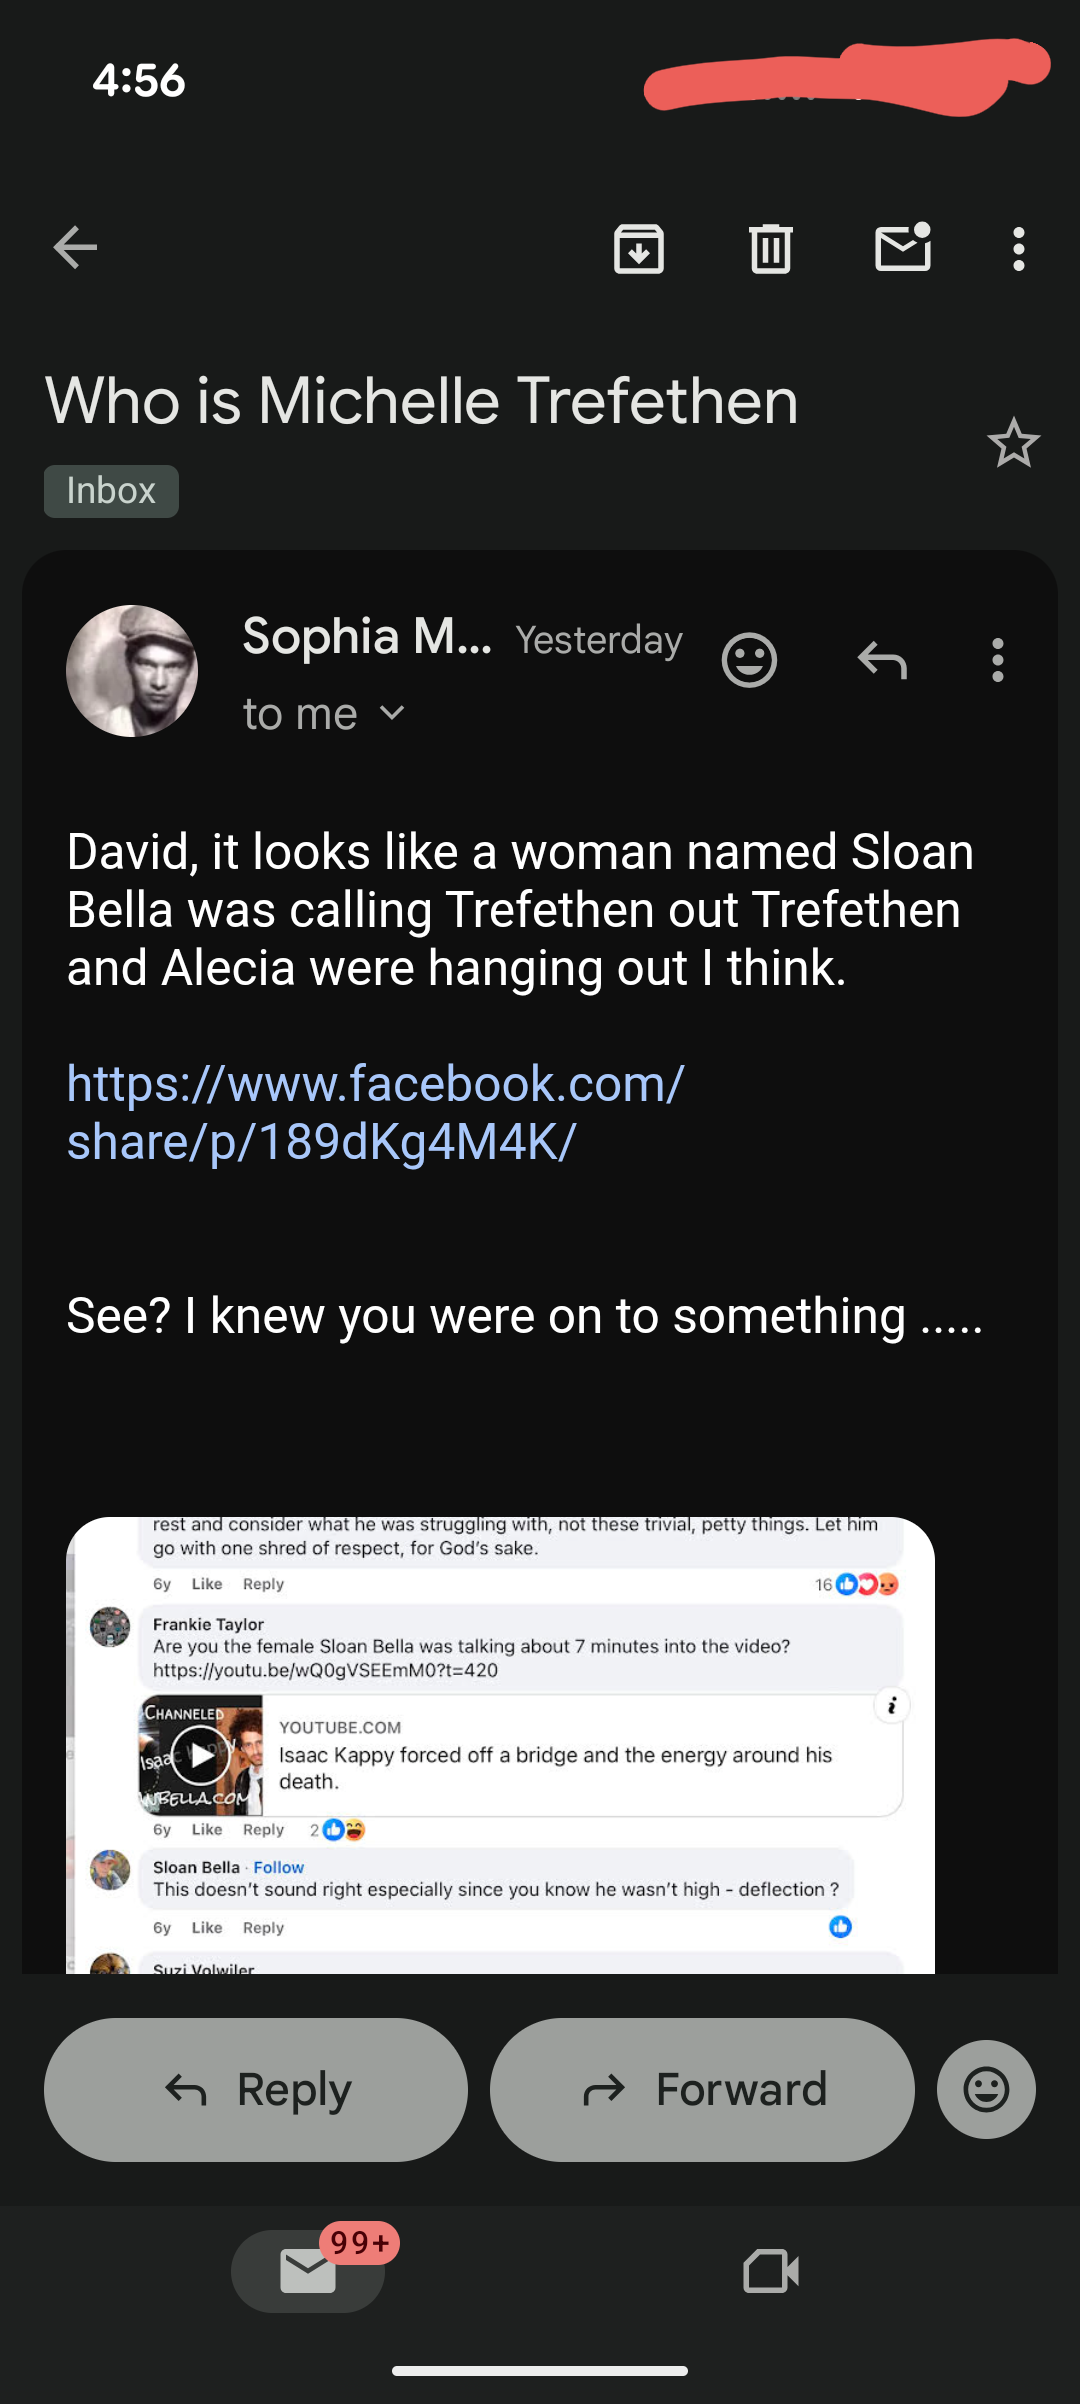Screen dimensions: 1080x2404
Task: Star the Michelle Trefethen email
Action: [1013, 443]
